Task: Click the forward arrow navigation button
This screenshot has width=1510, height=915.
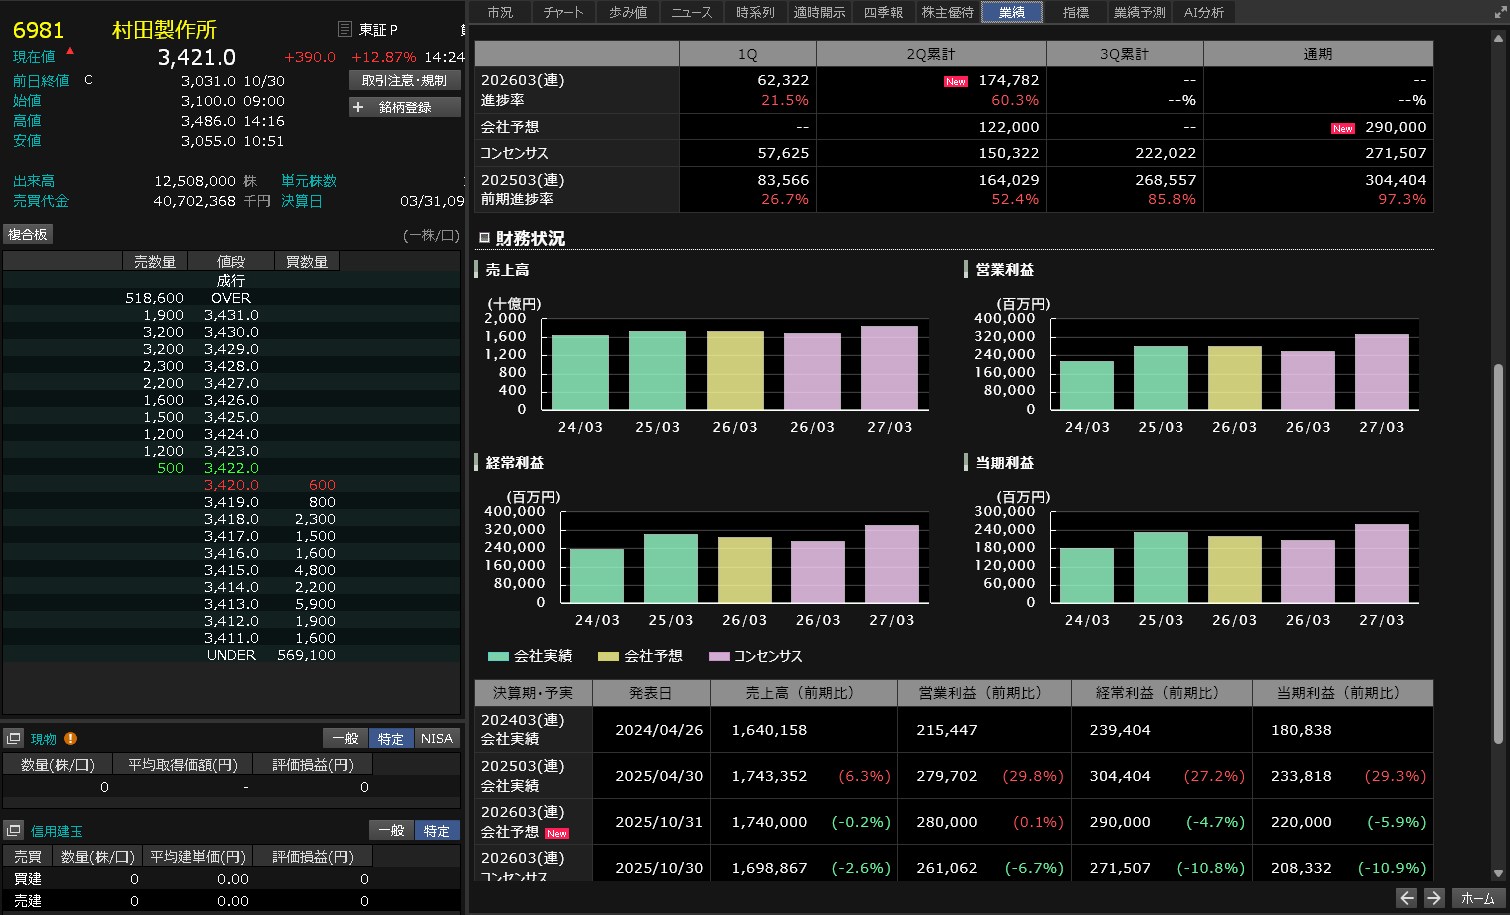Action: [1433, 897]
